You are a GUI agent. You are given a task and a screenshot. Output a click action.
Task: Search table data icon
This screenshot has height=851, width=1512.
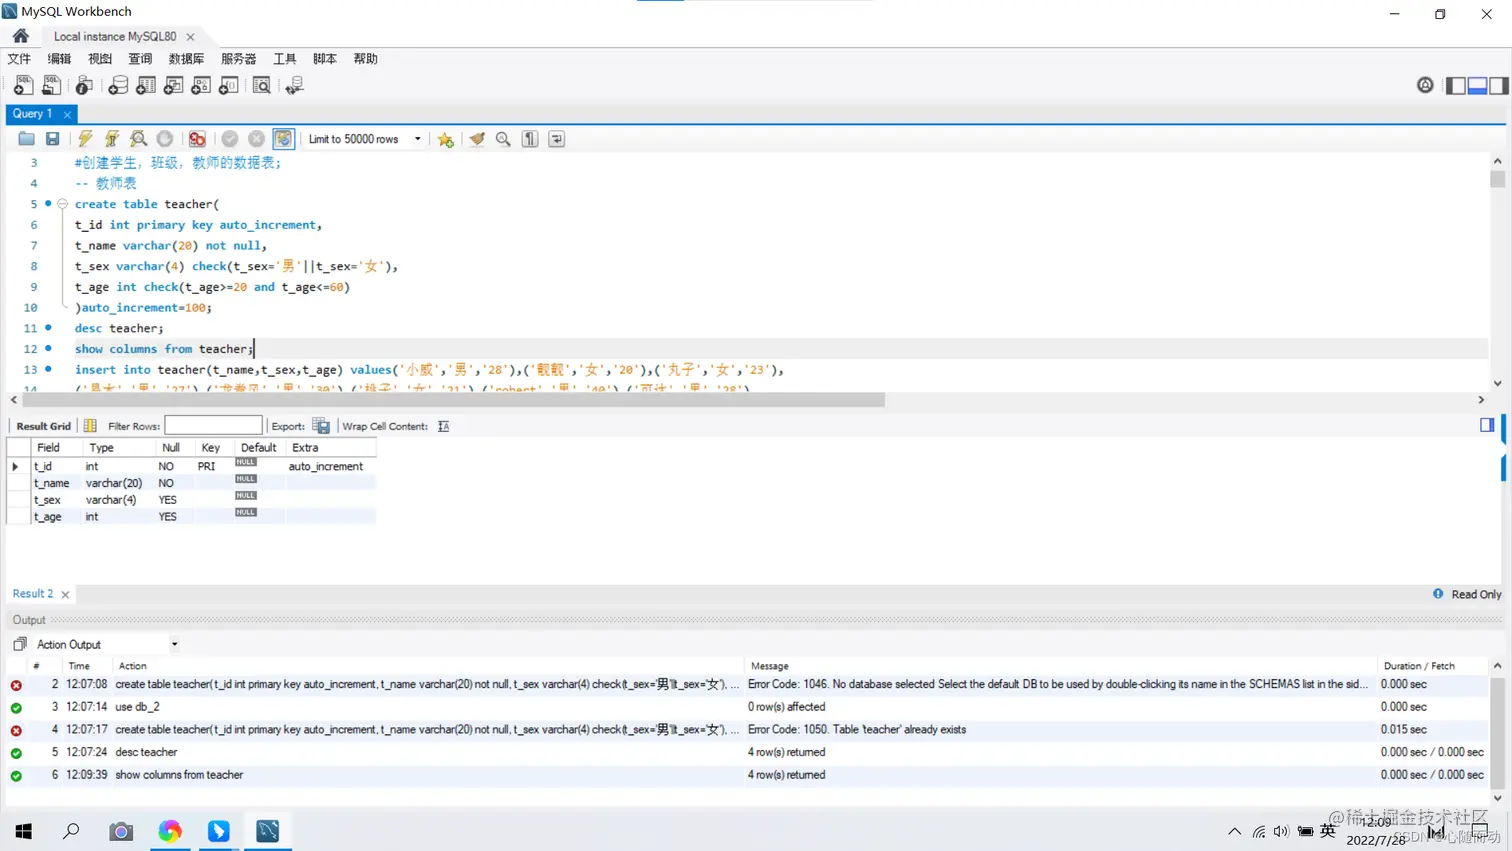coord(262,86)
